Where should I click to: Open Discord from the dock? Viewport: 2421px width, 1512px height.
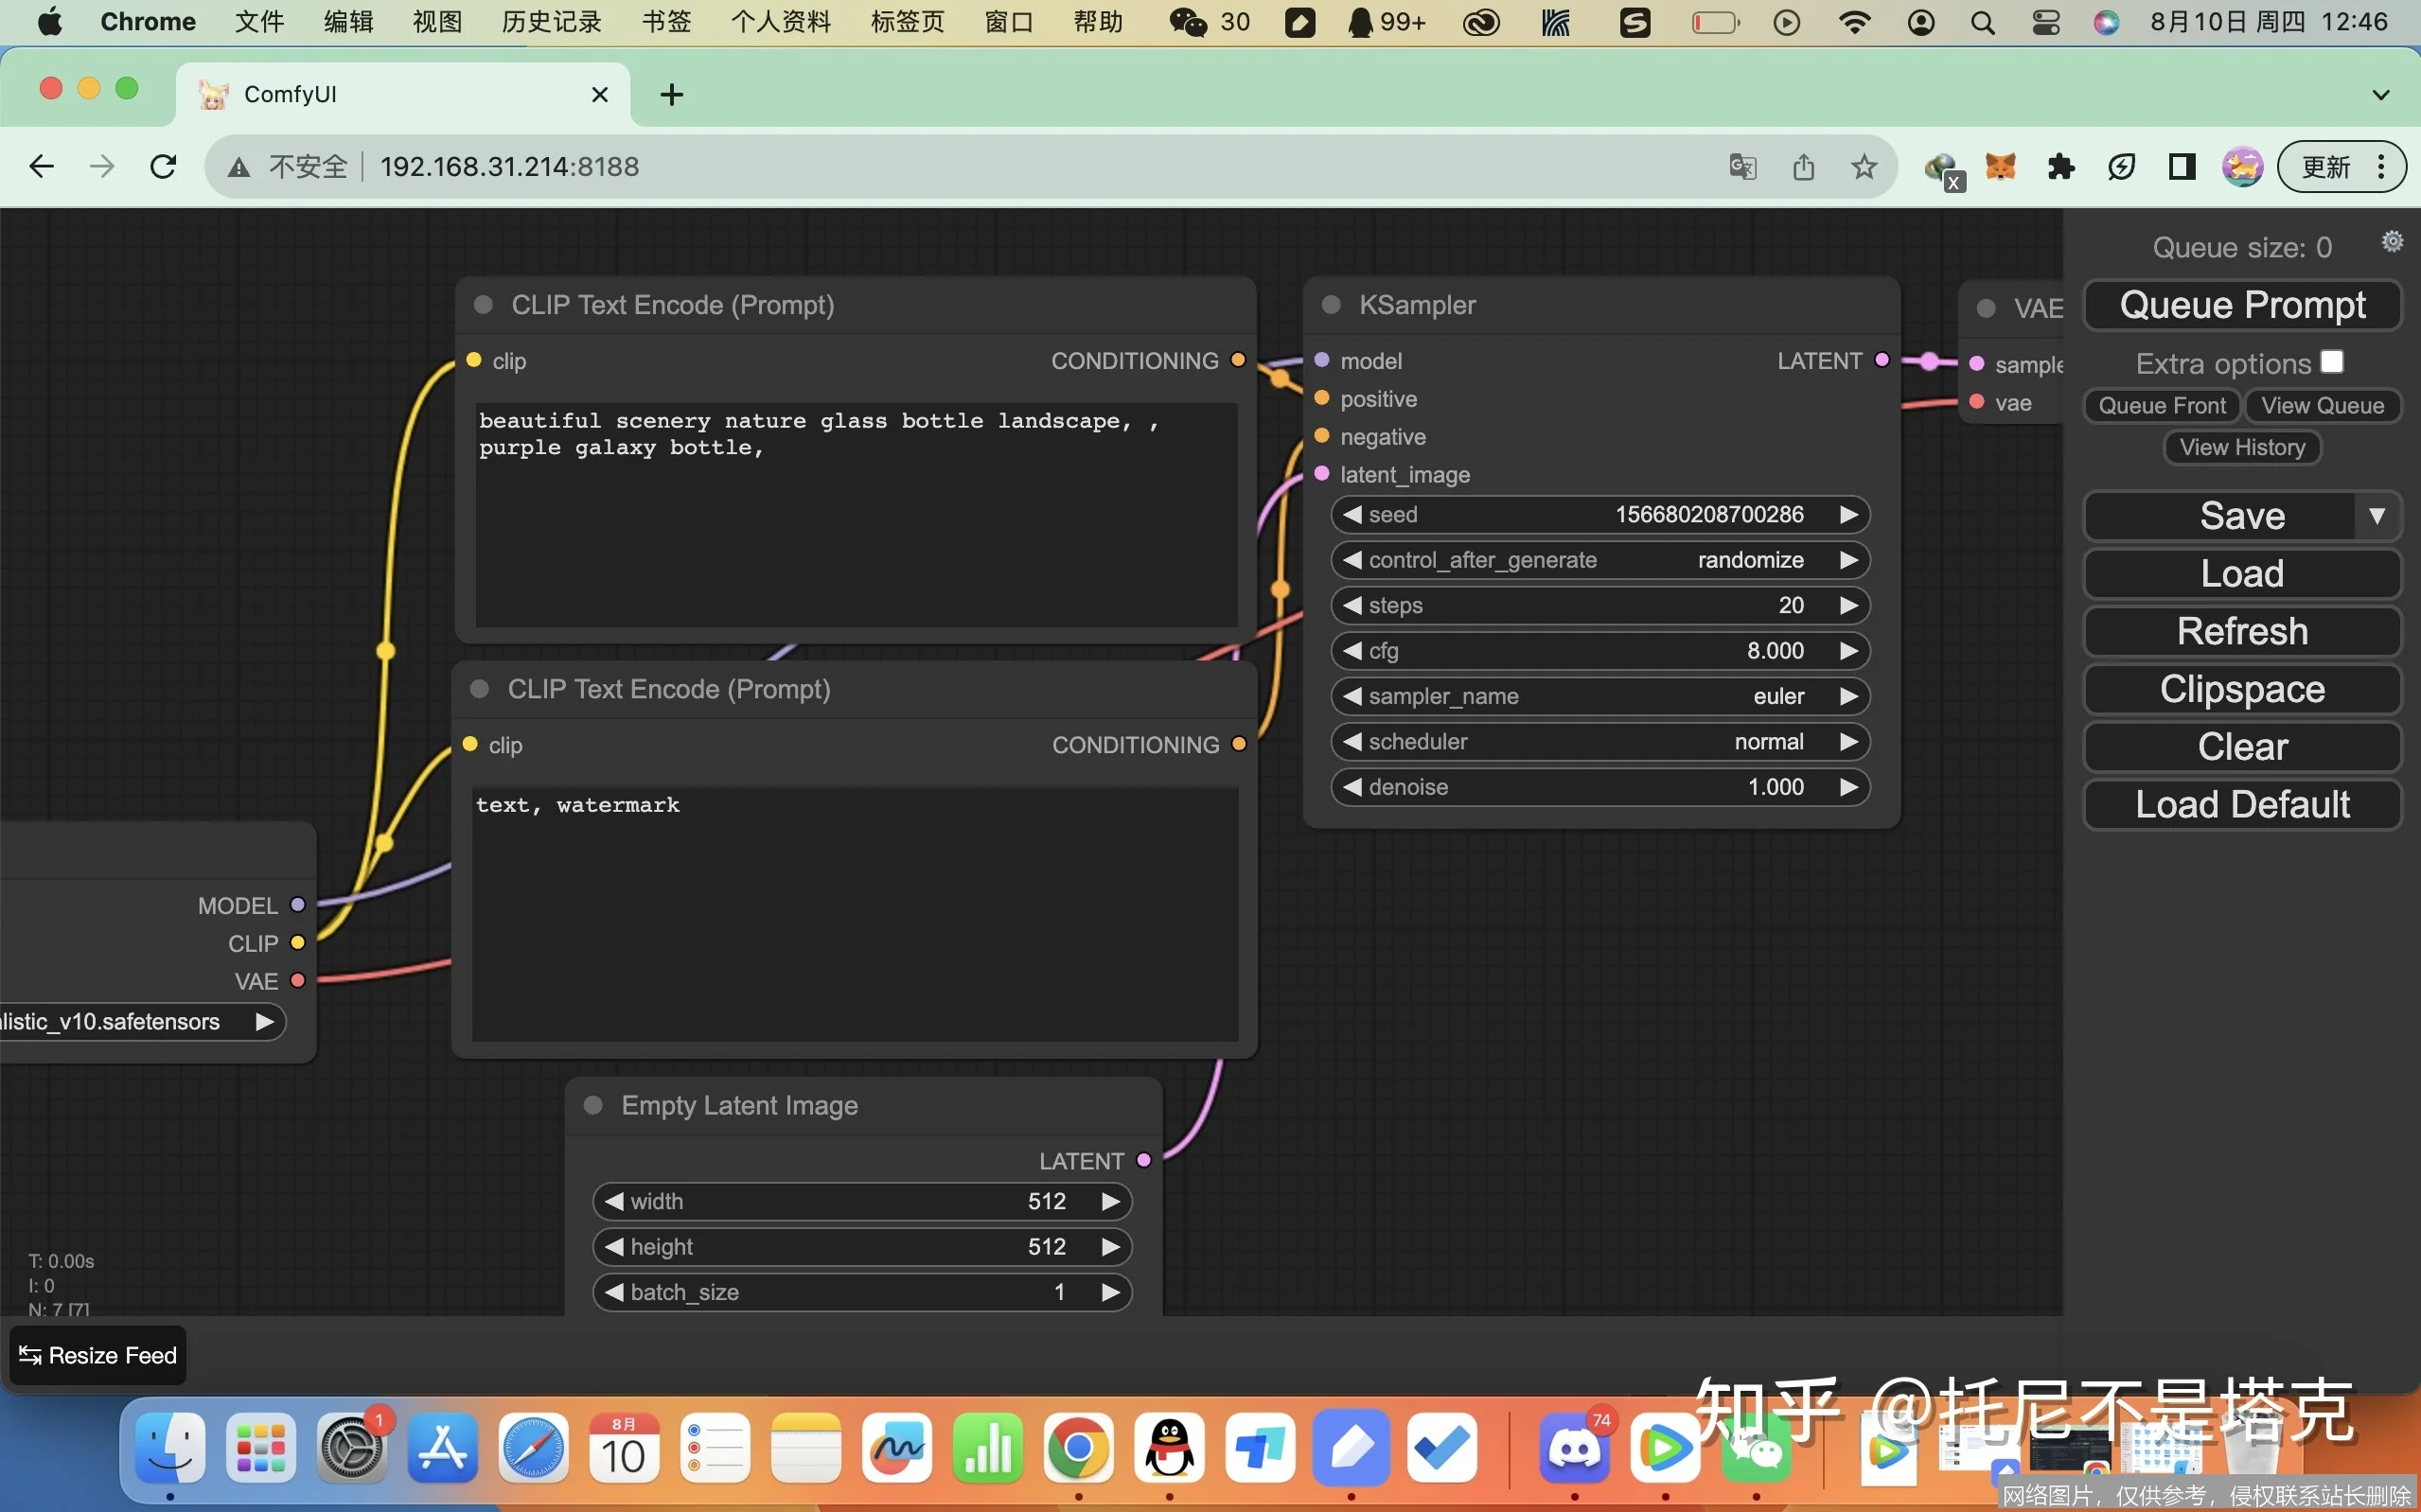(1574, 1447)
